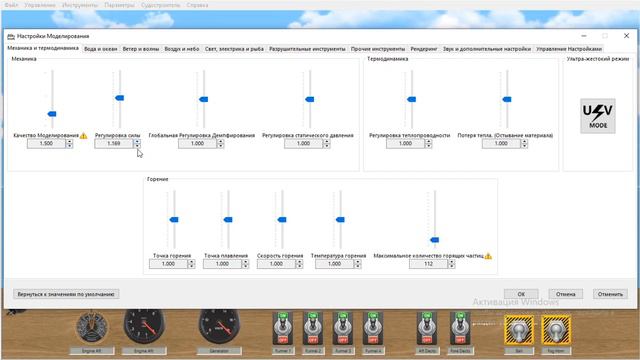This screenshot has width=640, height=360.
Task: Open the Файл menu in the main window
Action: (11, 5)
